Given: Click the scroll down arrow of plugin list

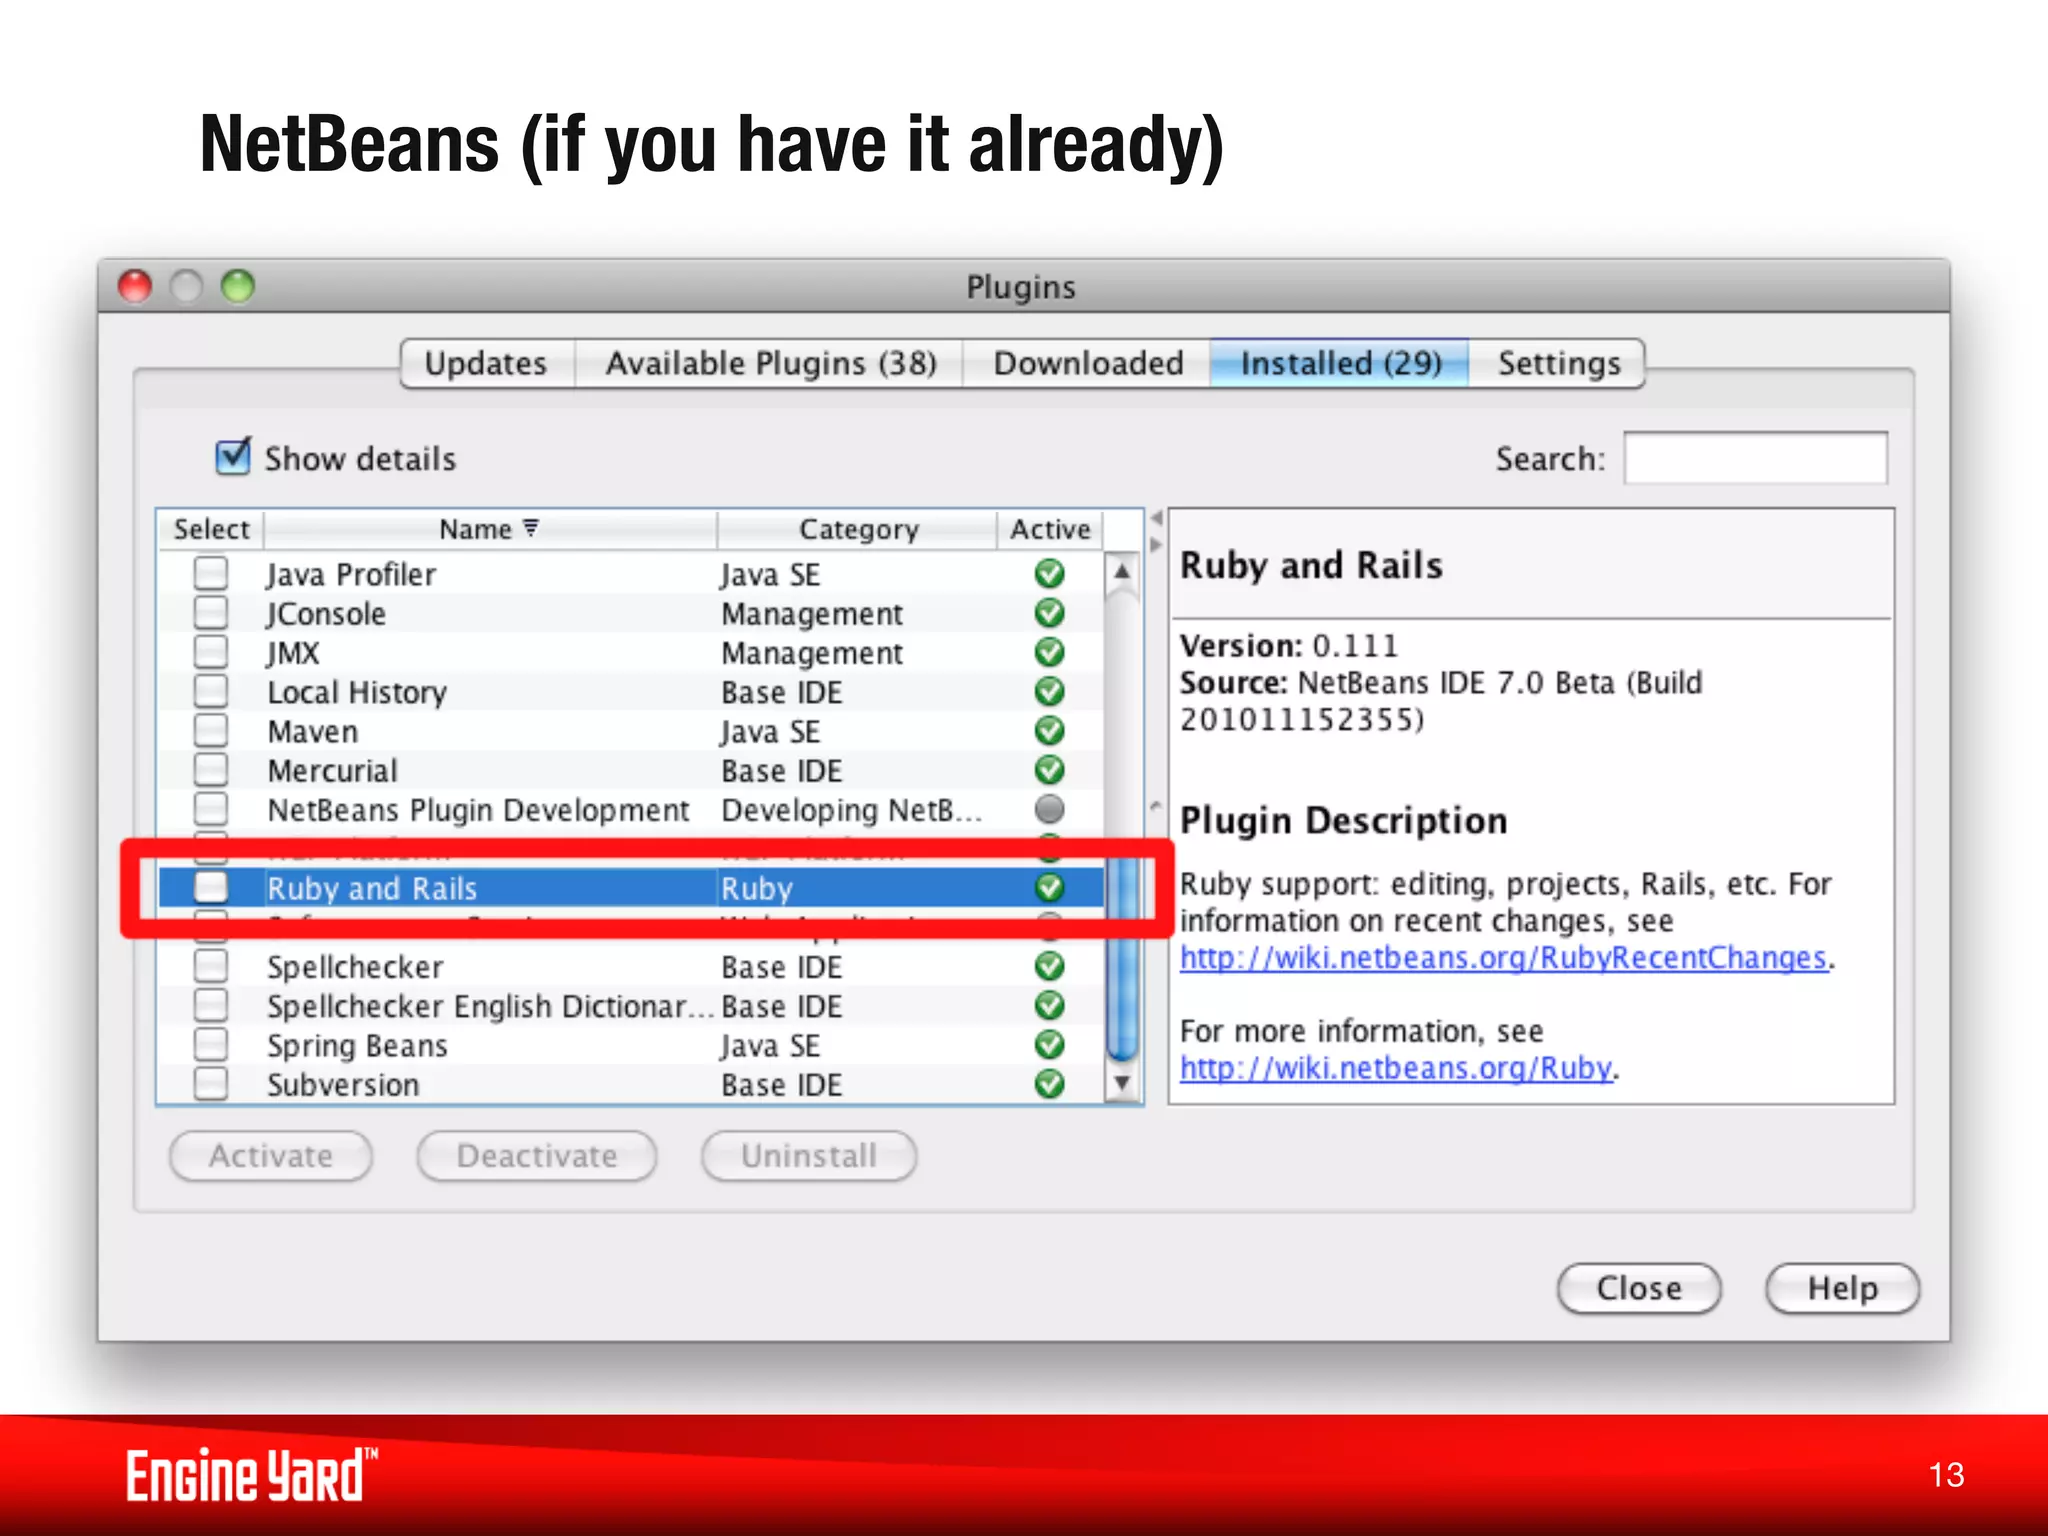Looking at the screenshot, I should (x=1122, y=1083).
